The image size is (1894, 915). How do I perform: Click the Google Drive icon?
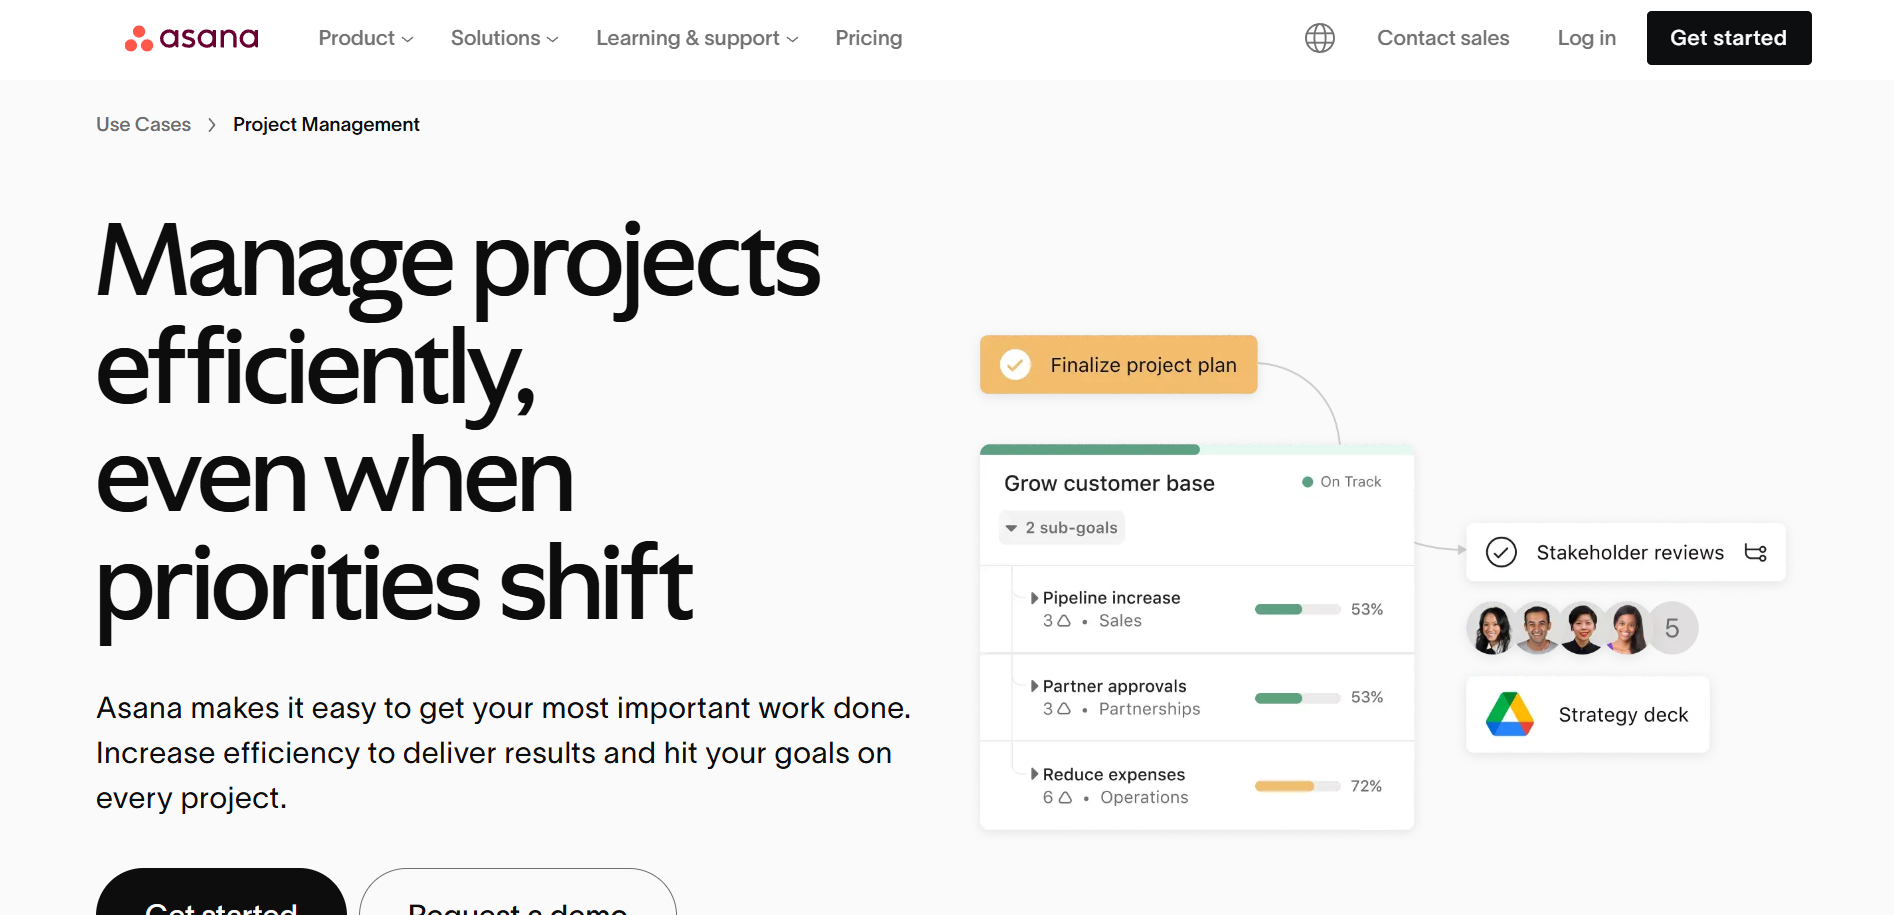point(1509,714)
